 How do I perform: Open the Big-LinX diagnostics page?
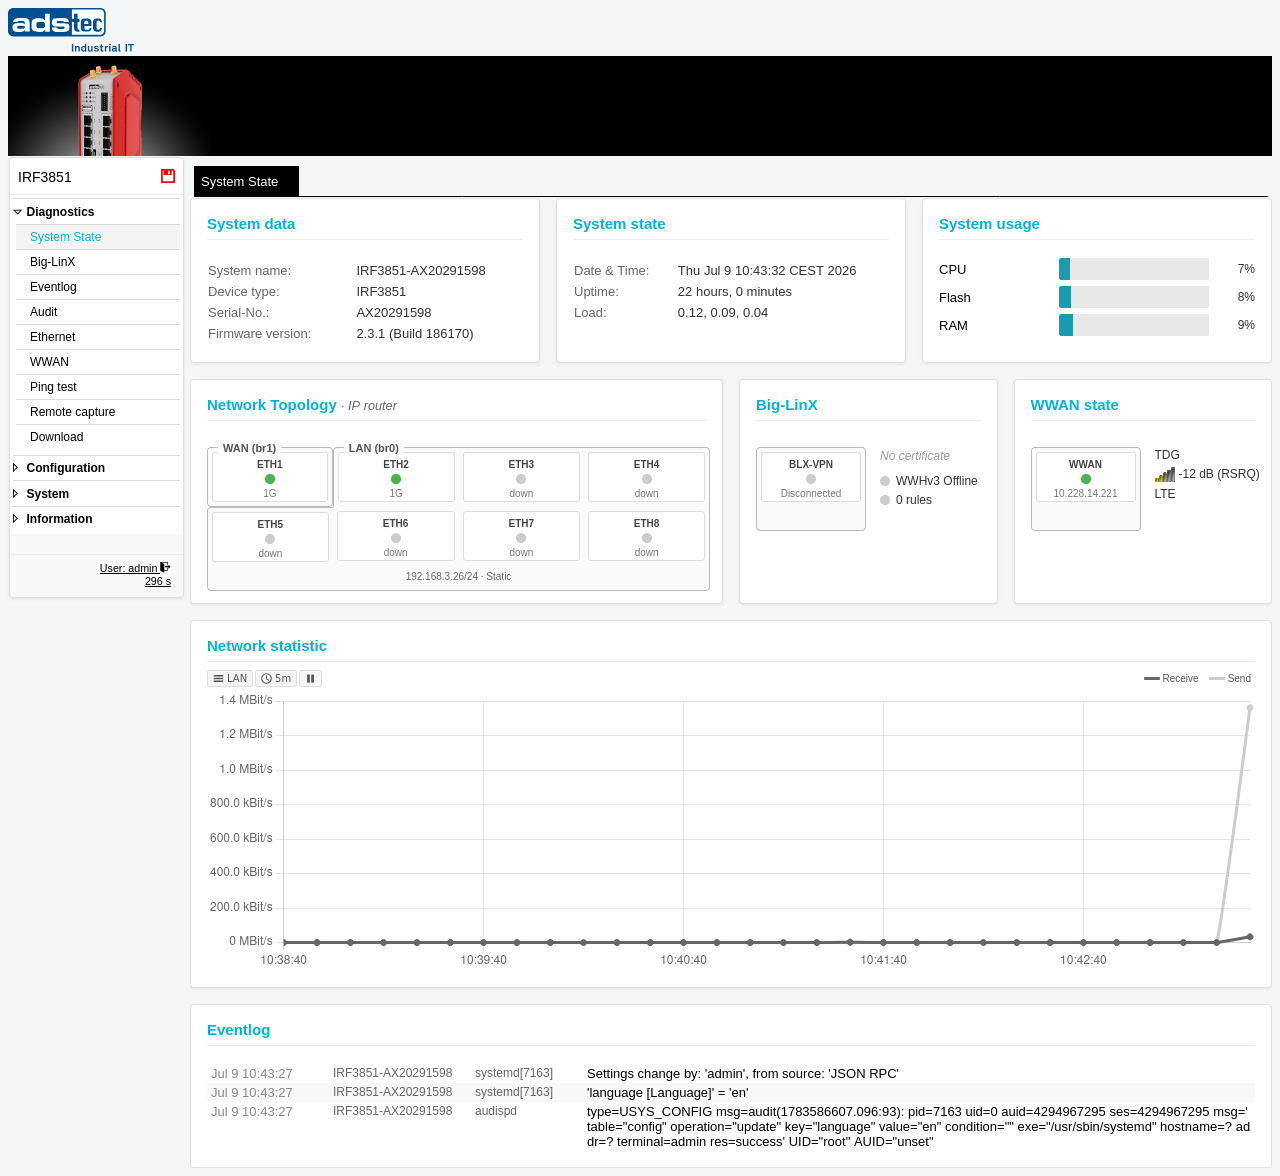(98, 262)
